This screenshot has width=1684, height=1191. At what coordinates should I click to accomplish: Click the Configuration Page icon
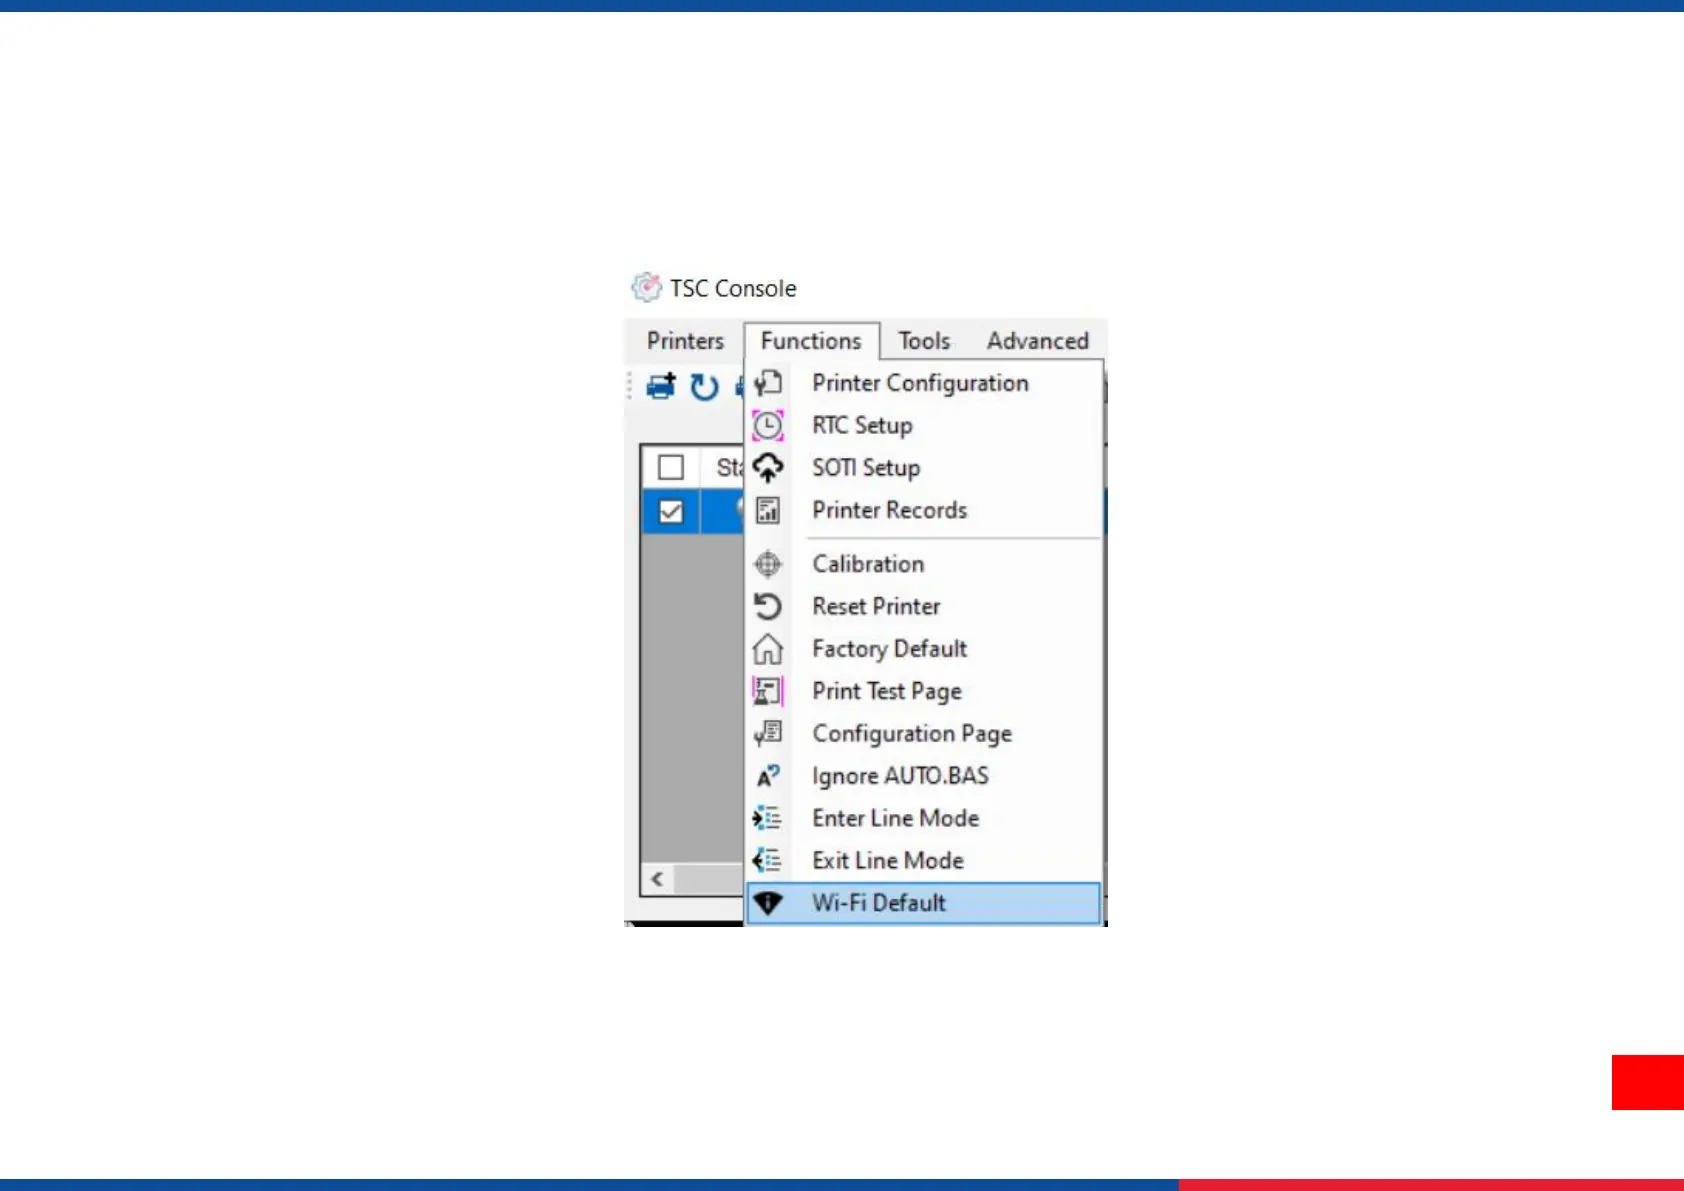pos(768,734)
